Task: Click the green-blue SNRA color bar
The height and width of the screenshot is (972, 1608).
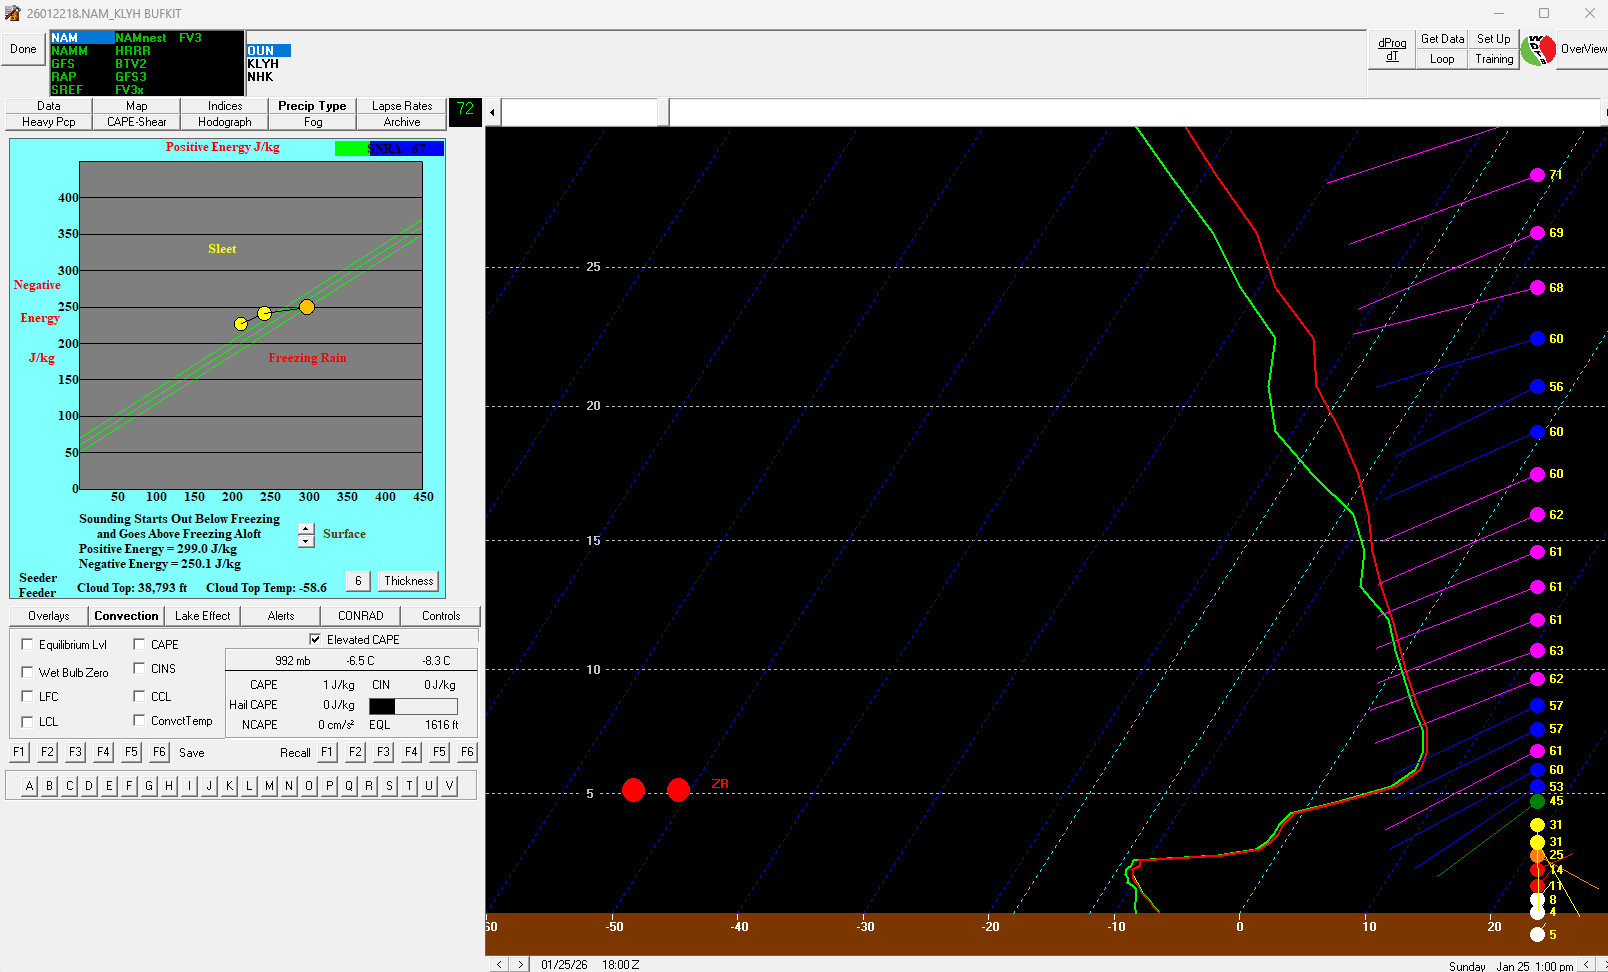Action: click(x=389, y=149)
